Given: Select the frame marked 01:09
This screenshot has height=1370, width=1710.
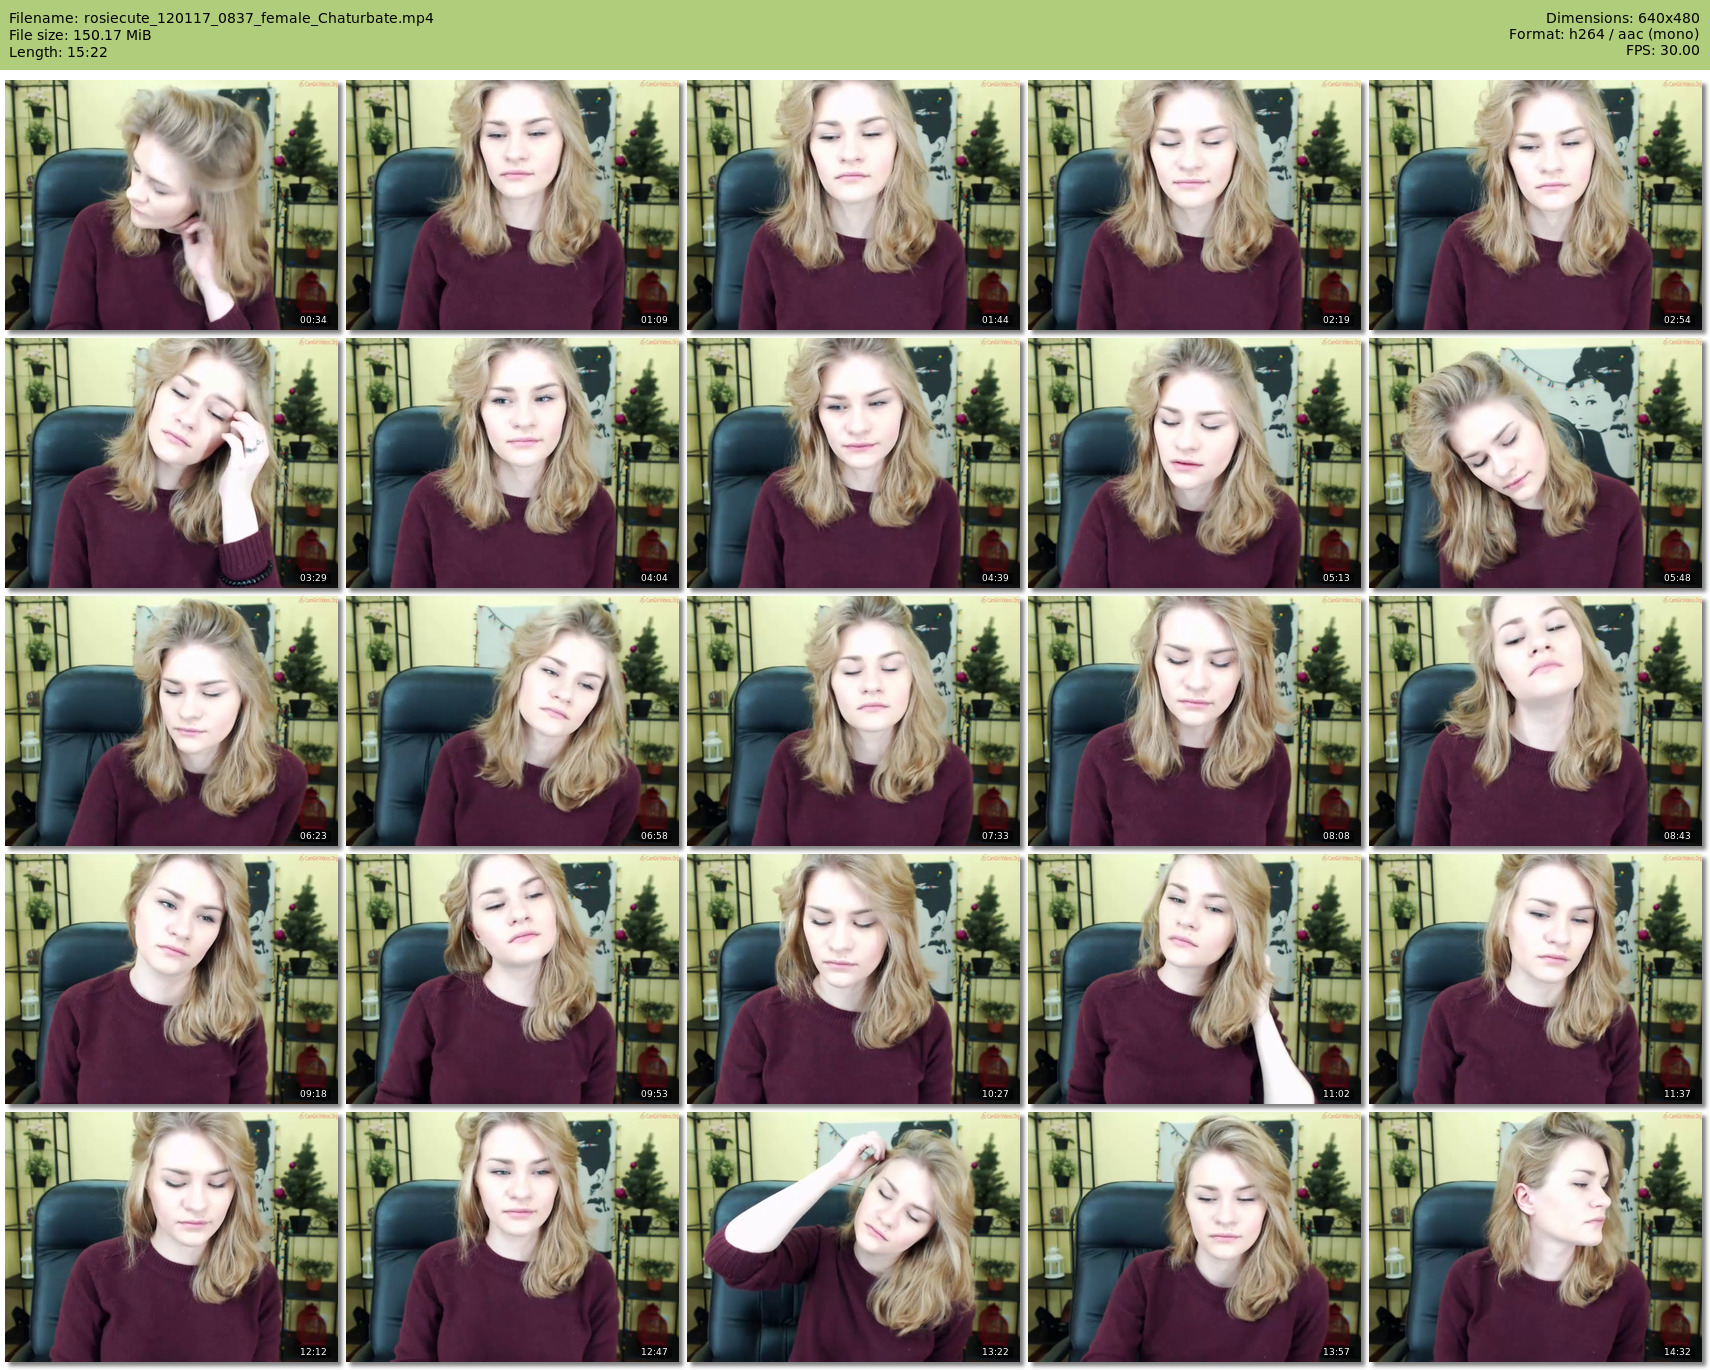Looking at the screenshot, I should tap(513, 205).
